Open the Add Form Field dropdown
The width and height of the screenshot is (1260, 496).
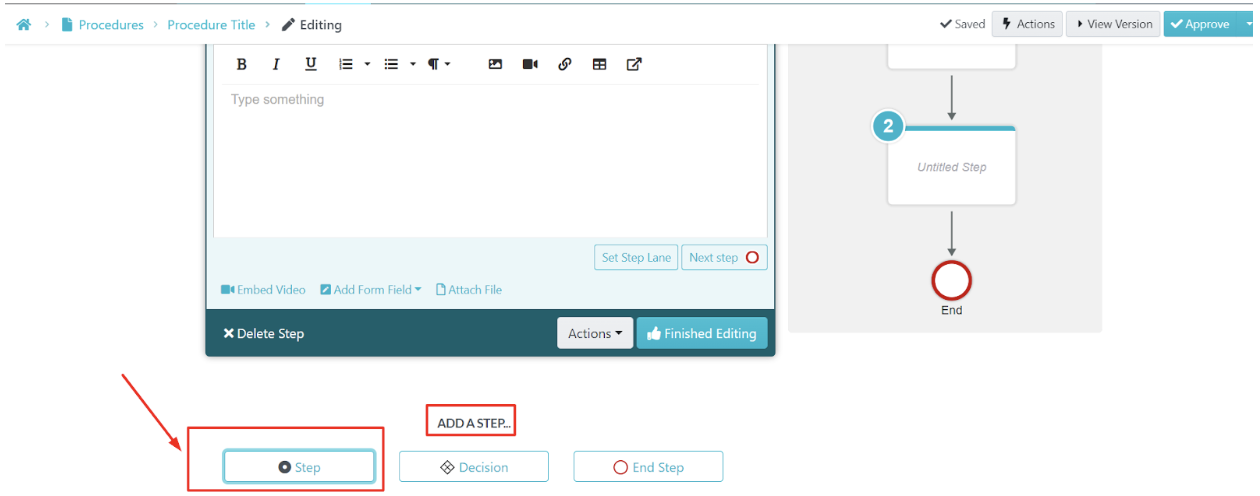click(x=371, y=290)
